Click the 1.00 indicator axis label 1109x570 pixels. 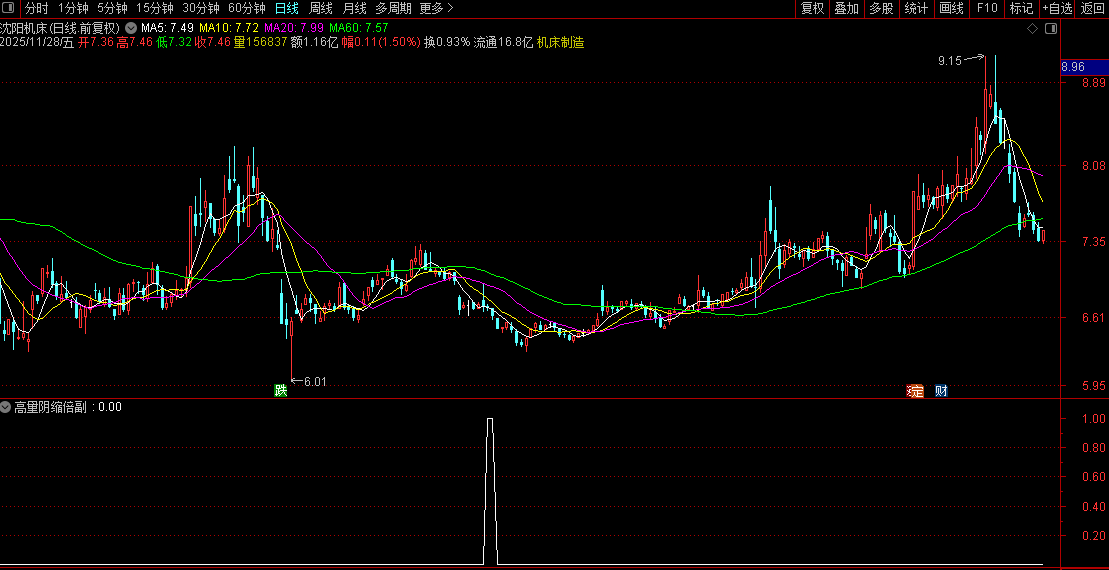tap(1095, 419)
